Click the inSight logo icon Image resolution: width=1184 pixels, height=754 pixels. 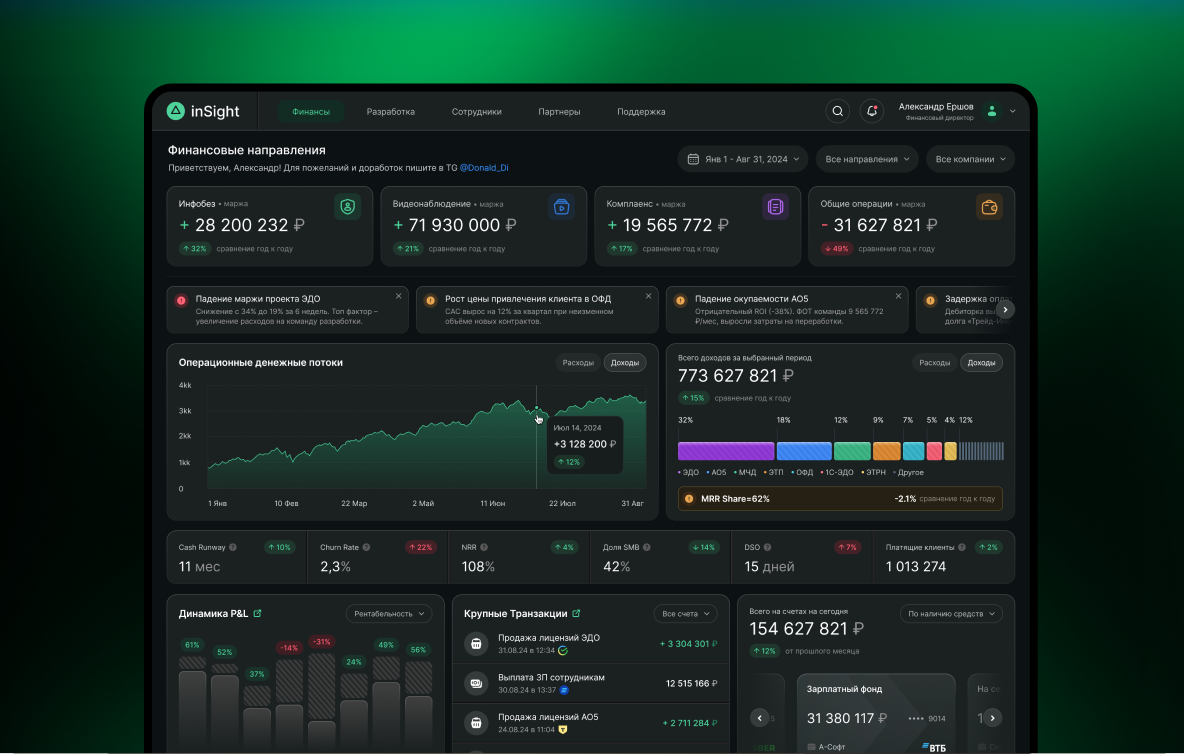175,111
